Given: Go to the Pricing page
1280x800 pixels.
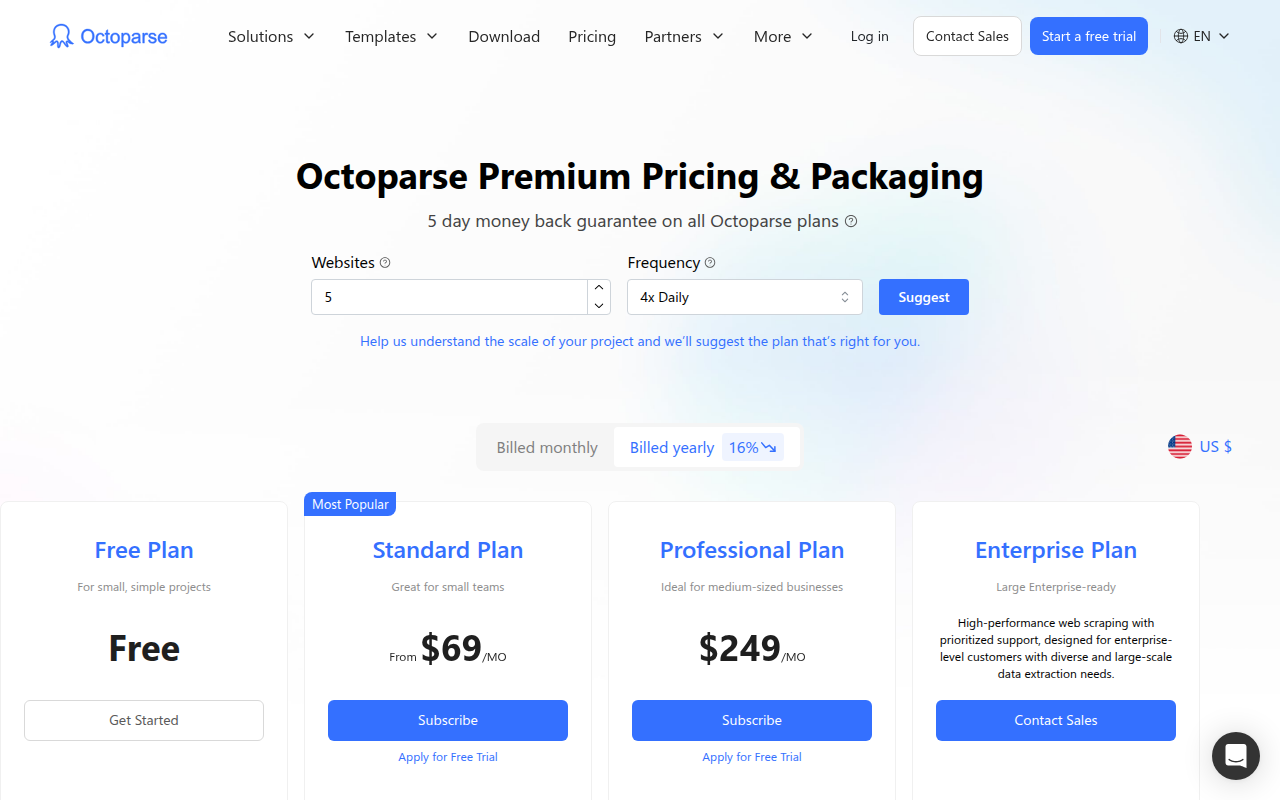Looking at the screenshot, I should click(x=592, y=36).
